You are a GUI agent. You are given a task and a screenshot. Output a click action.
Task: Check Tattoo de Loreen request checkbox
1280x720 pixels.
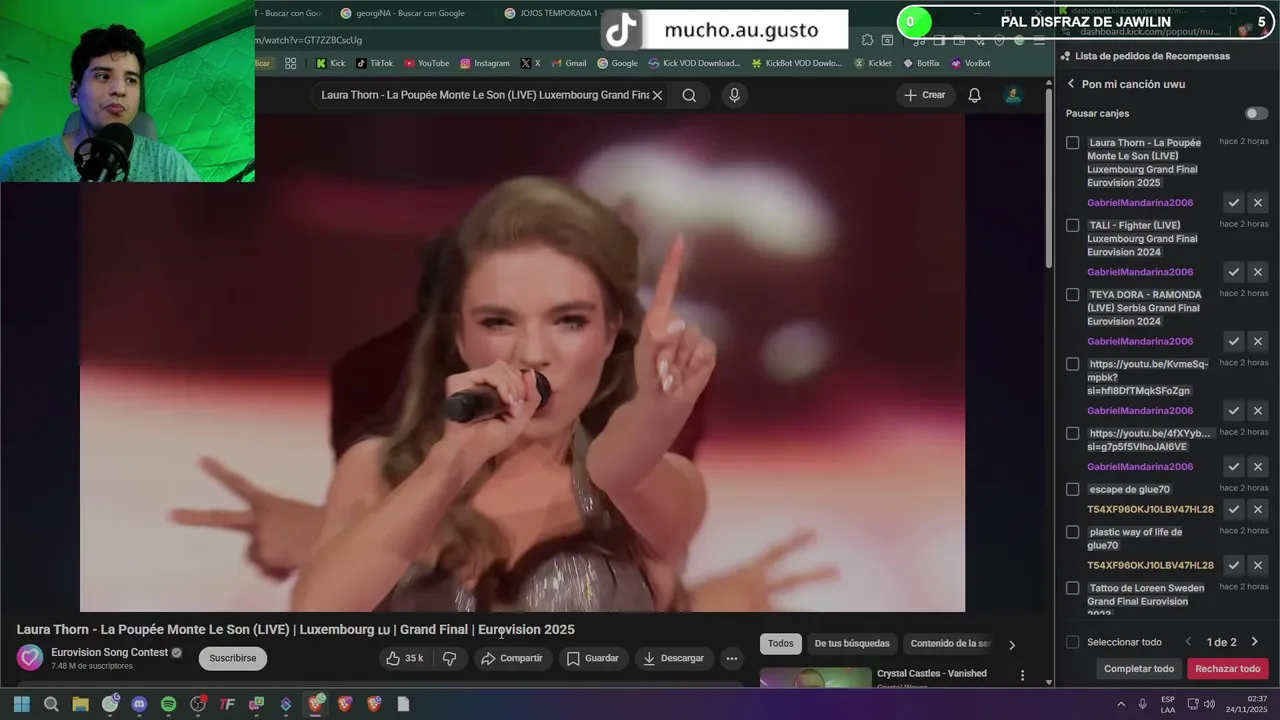[1072, 588]
